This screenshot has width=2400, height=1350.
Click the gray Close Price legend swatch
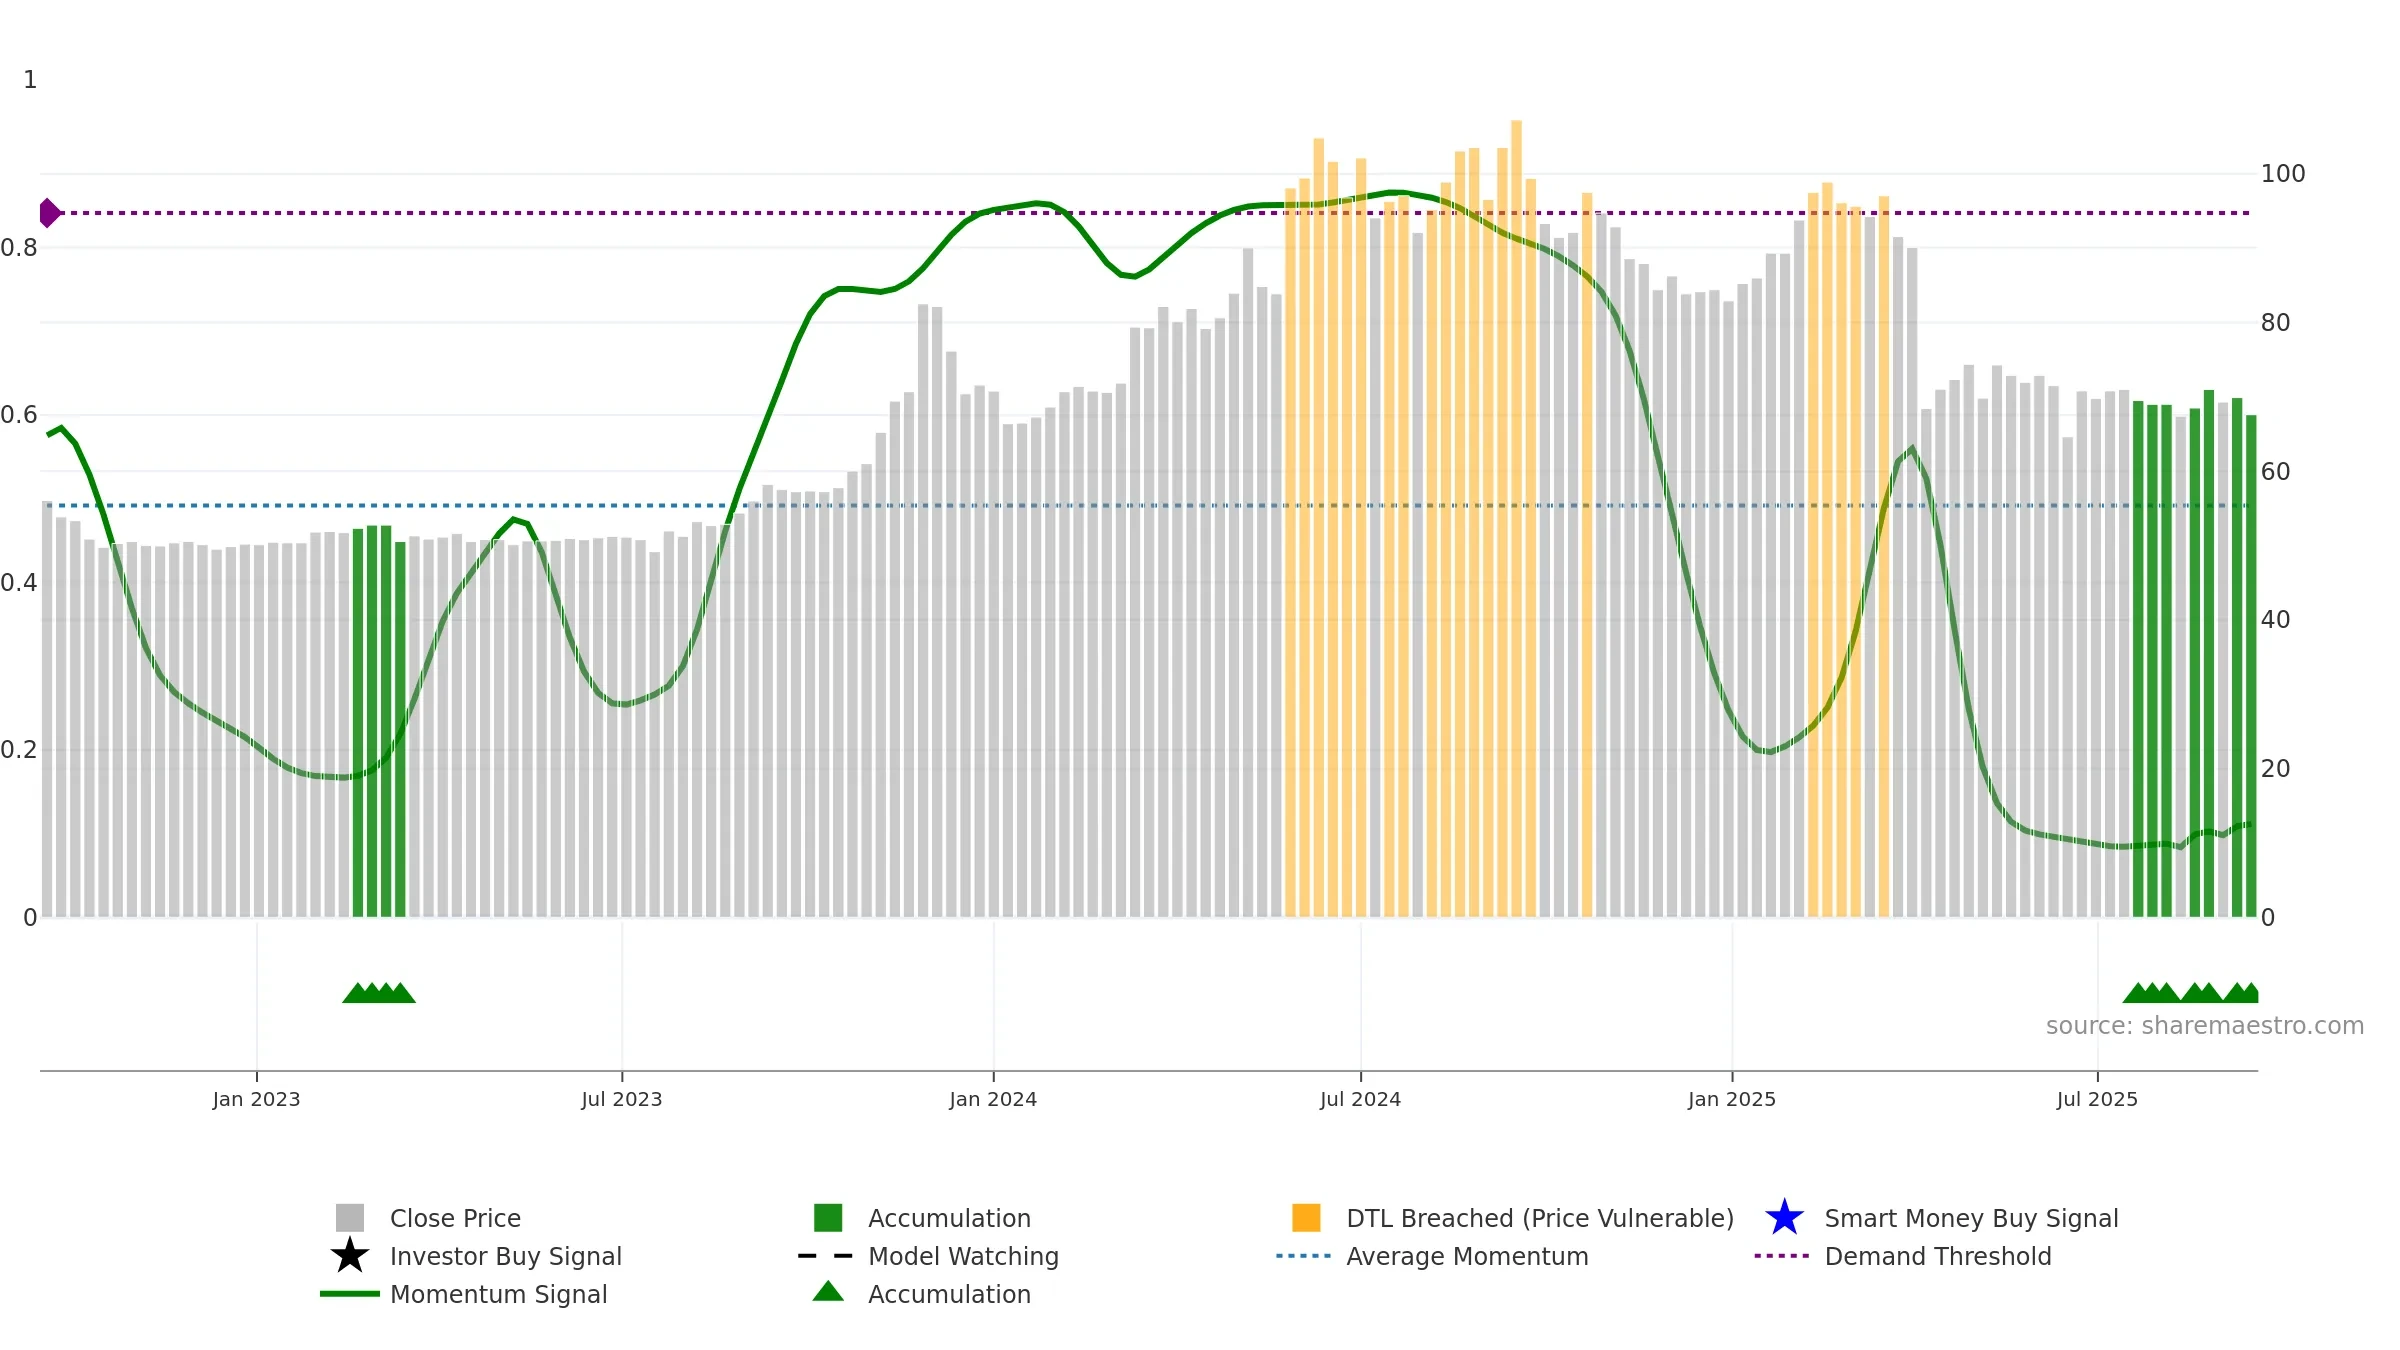click(x=350, y=1218)
